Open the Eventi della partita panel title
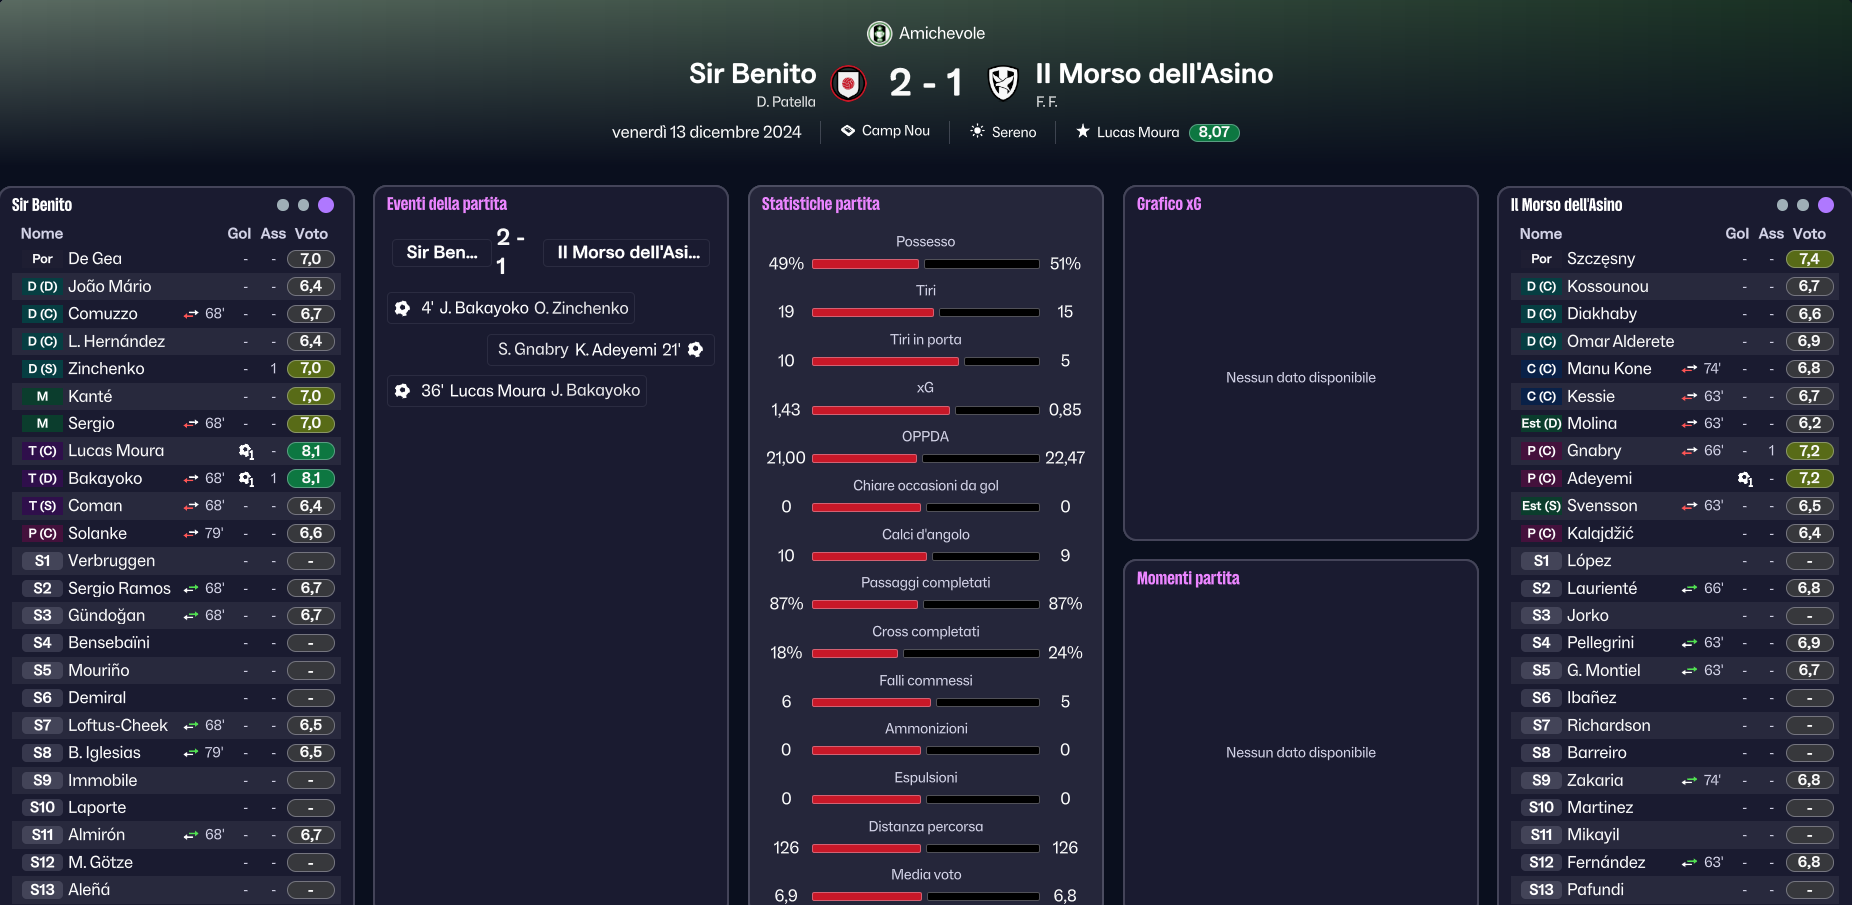The image size is (1852, 905). click(x=447, y=204)
